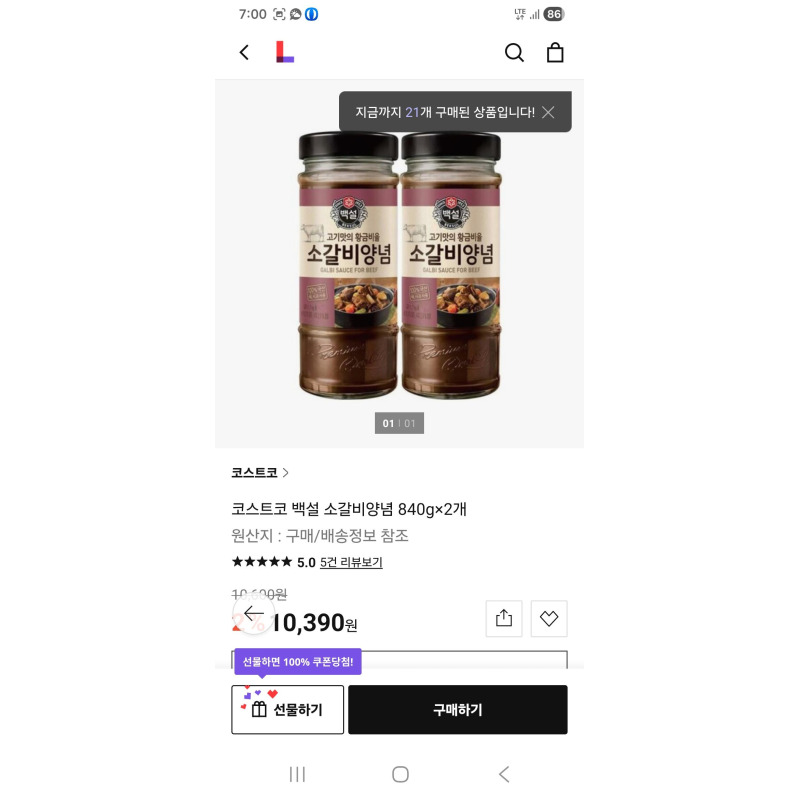Tap the 100% coupon gift tooltip

point(298,662)
